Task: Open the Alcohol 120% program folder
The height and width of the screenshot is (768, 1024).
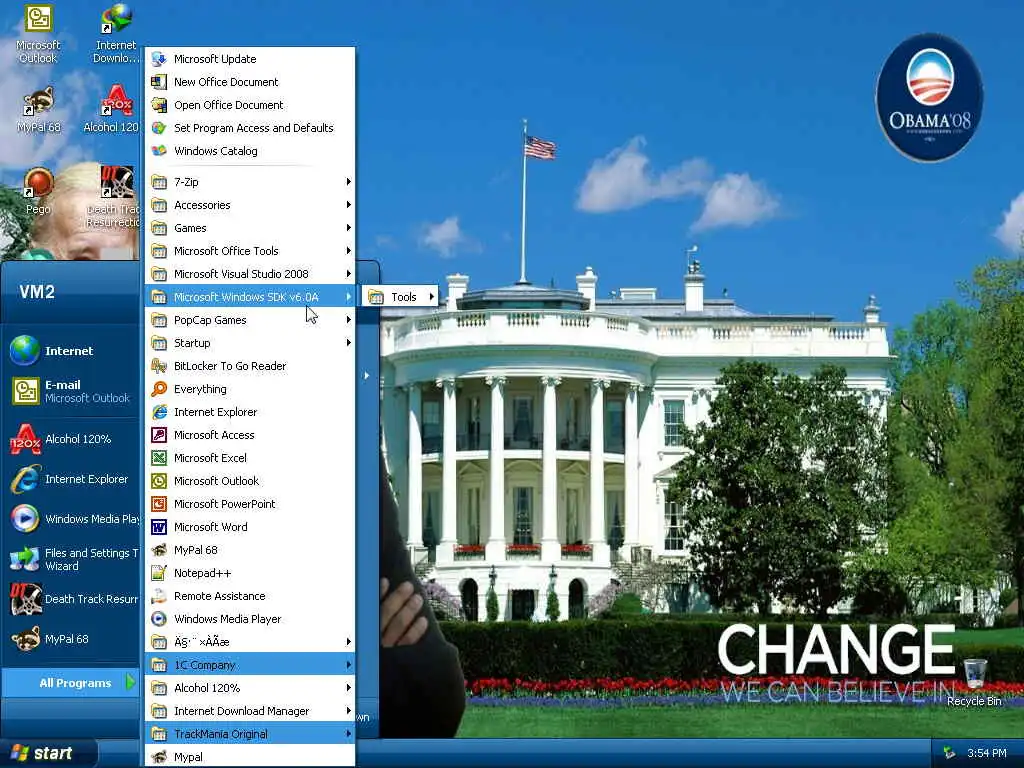Action: coord(249,688)
